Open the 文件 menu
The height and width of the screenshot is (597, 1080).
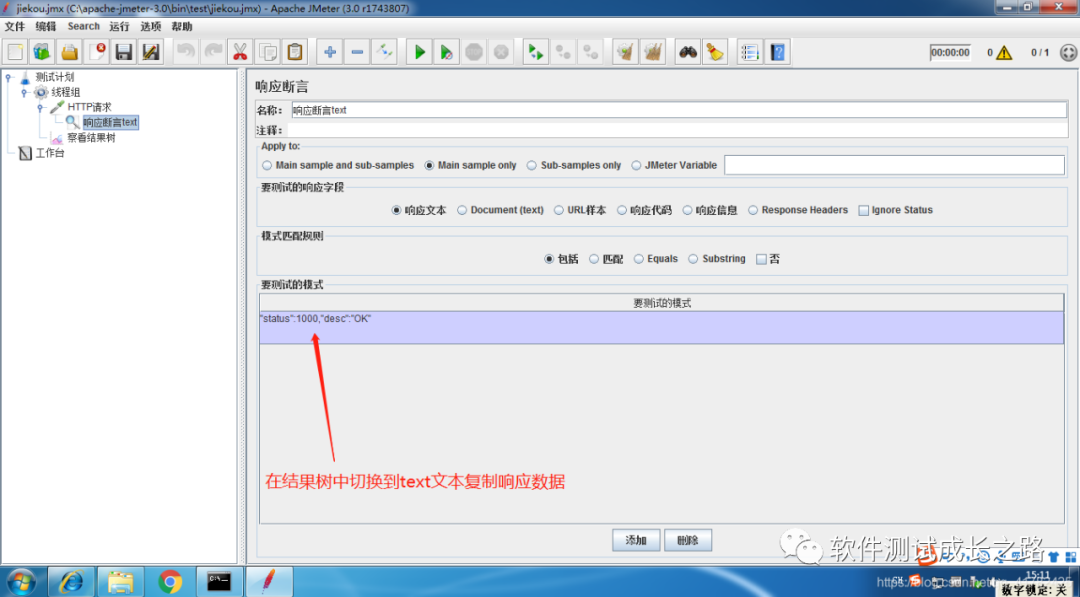coord(14,26)
